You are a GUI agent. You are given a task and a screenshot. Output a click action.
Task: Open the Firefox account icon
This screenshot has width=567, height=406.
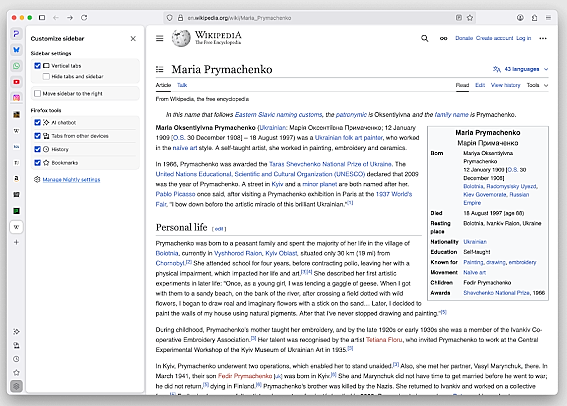(x=520, y=17)
